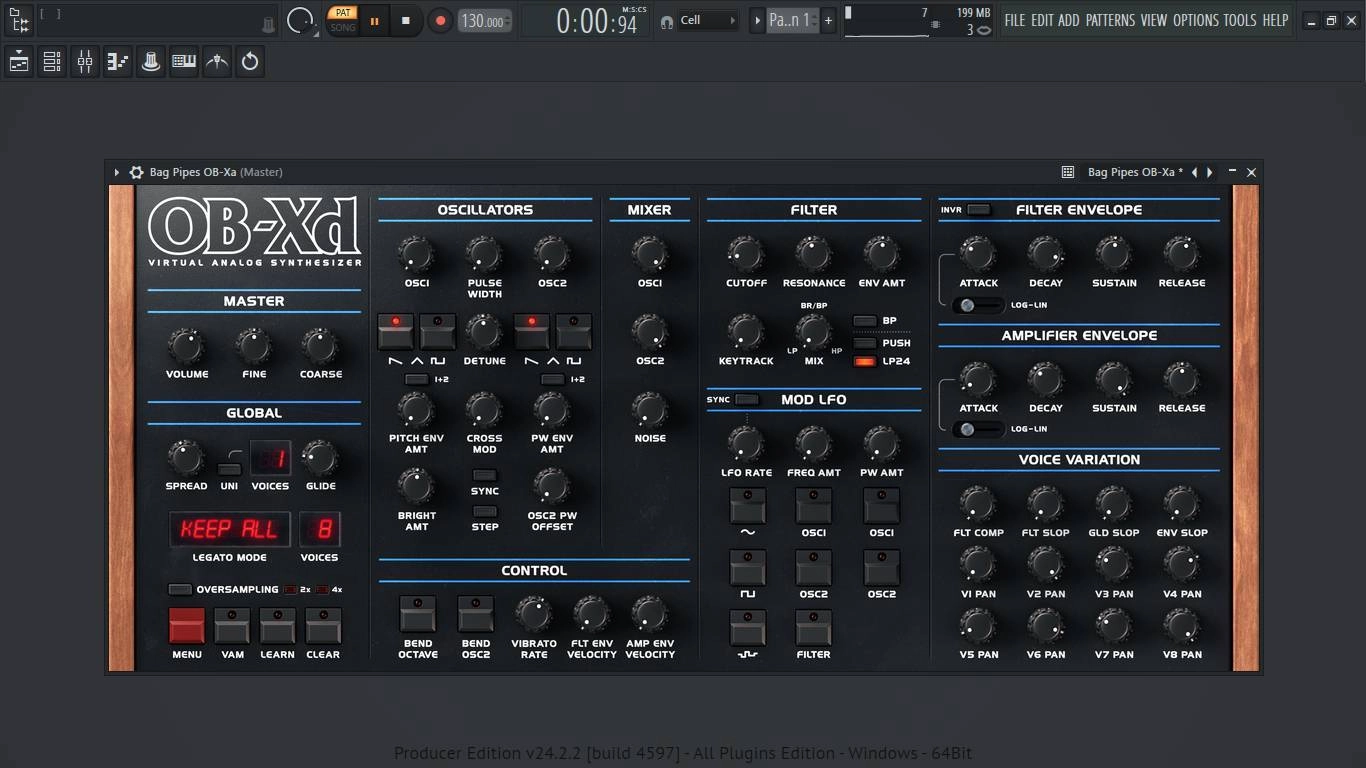
Task: Toggle the filter envelope LOG-LIN slider
Action: coord(978,305)
